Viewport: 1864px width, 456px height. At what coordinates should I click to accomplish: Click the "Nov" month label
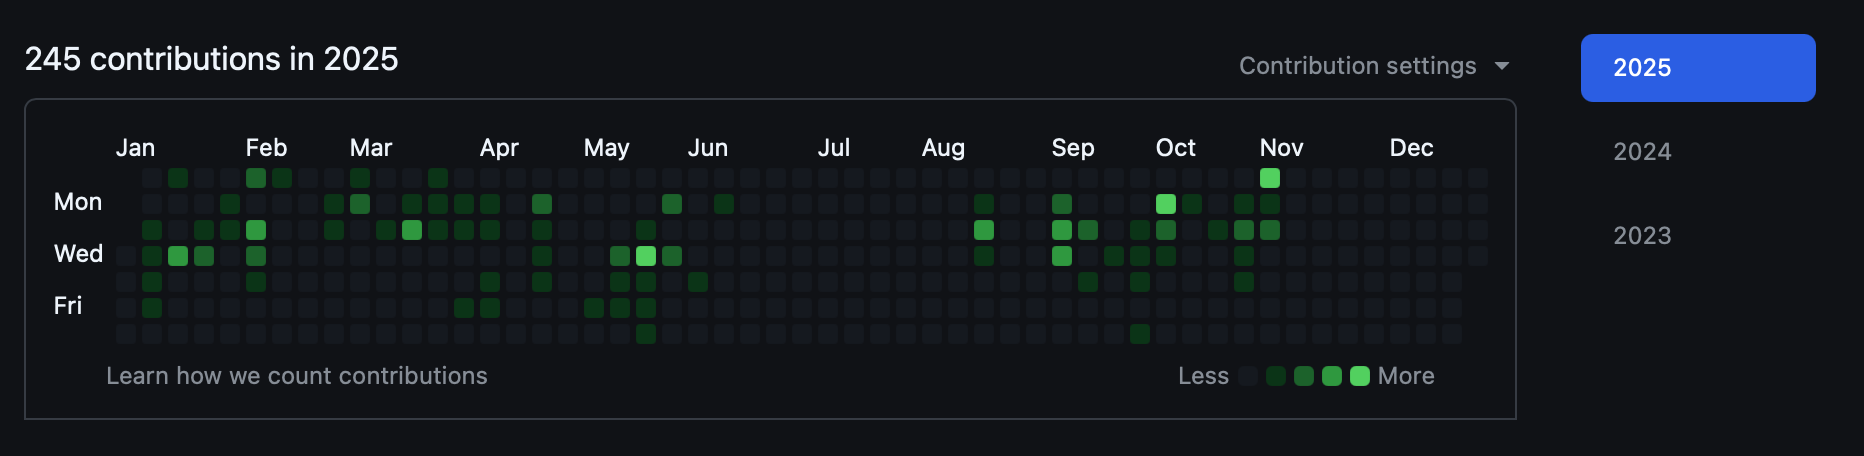click(x=1282, y=148)
